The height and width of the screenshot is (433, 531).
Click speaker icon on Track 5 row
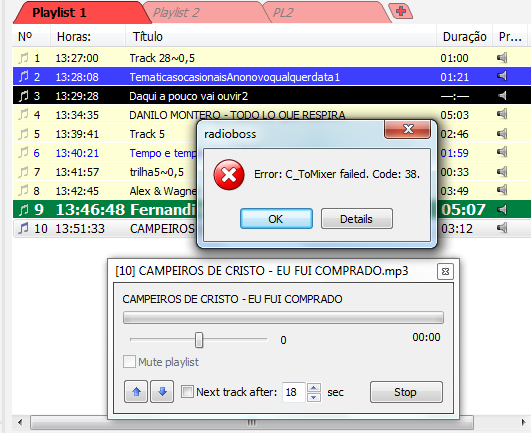(x=502, y=134)
